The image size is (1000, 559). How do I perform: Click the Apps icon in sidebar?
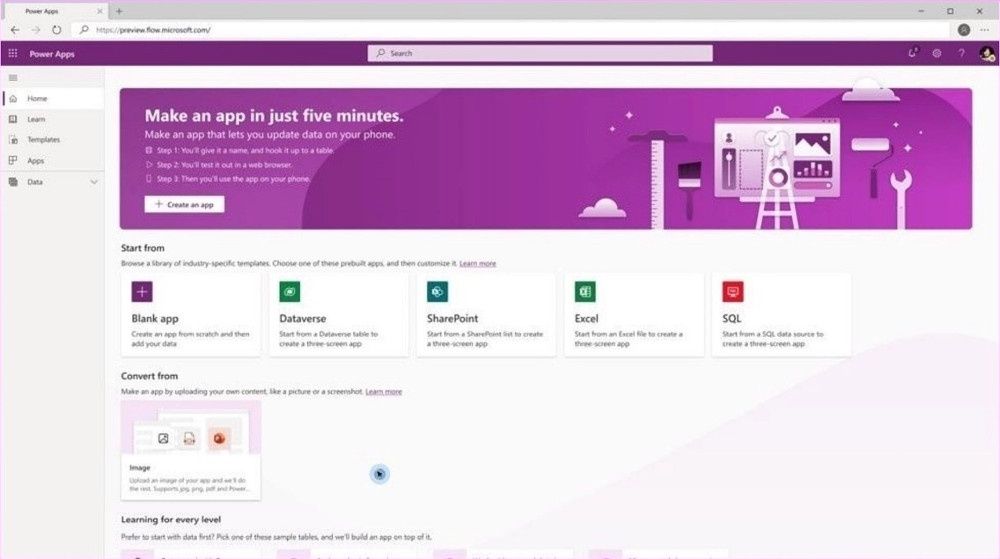point(13,161)
